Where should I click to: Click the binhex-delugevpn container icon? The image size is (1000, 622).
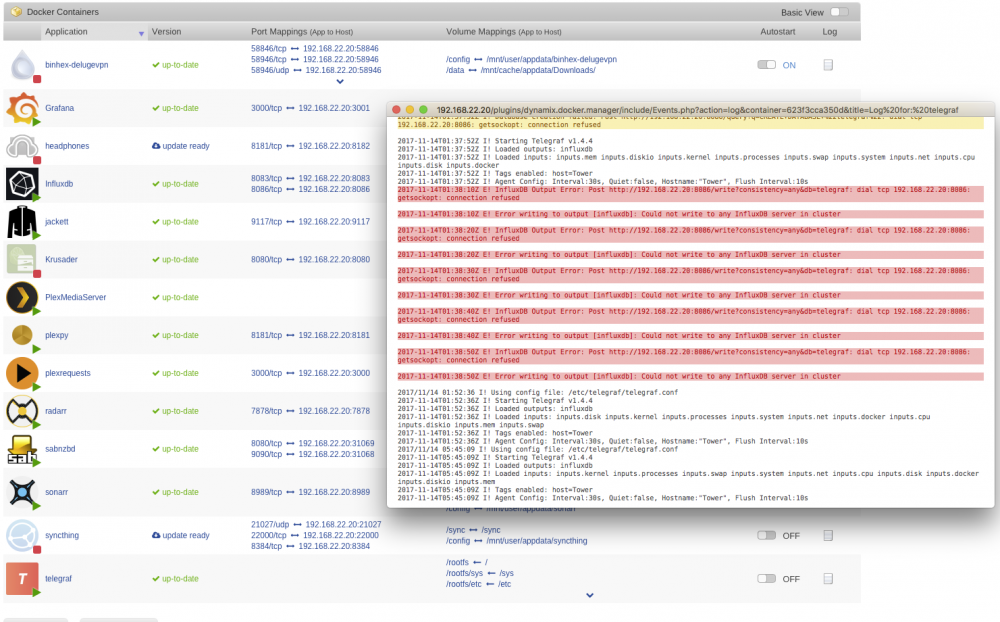coord(23,64)
